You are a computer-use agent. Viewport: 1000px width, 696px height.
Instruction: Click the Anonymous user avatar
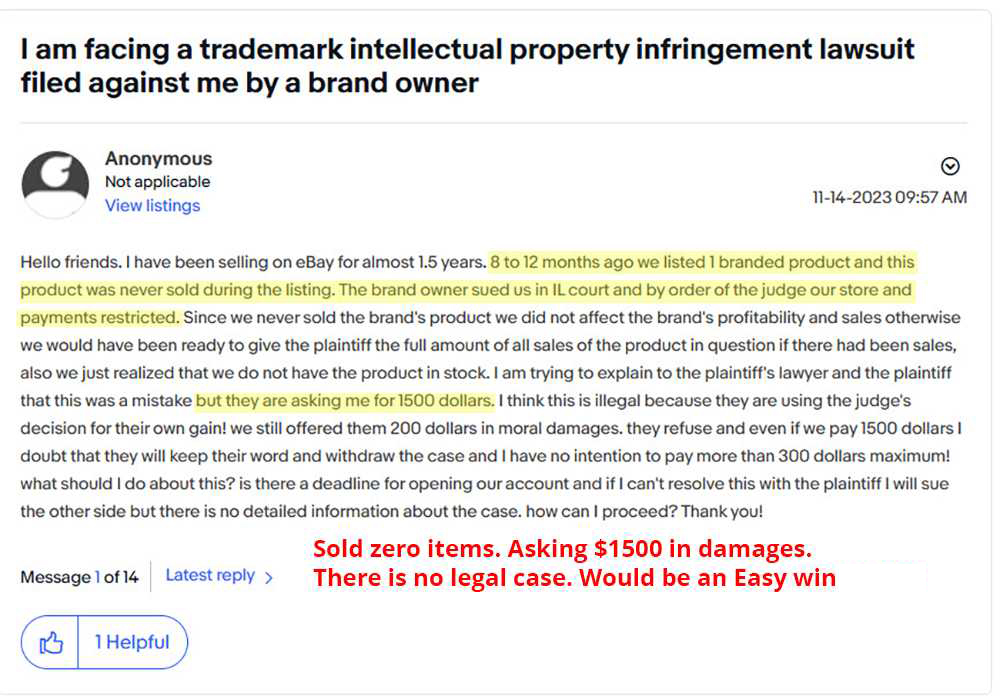click(55, 184)
